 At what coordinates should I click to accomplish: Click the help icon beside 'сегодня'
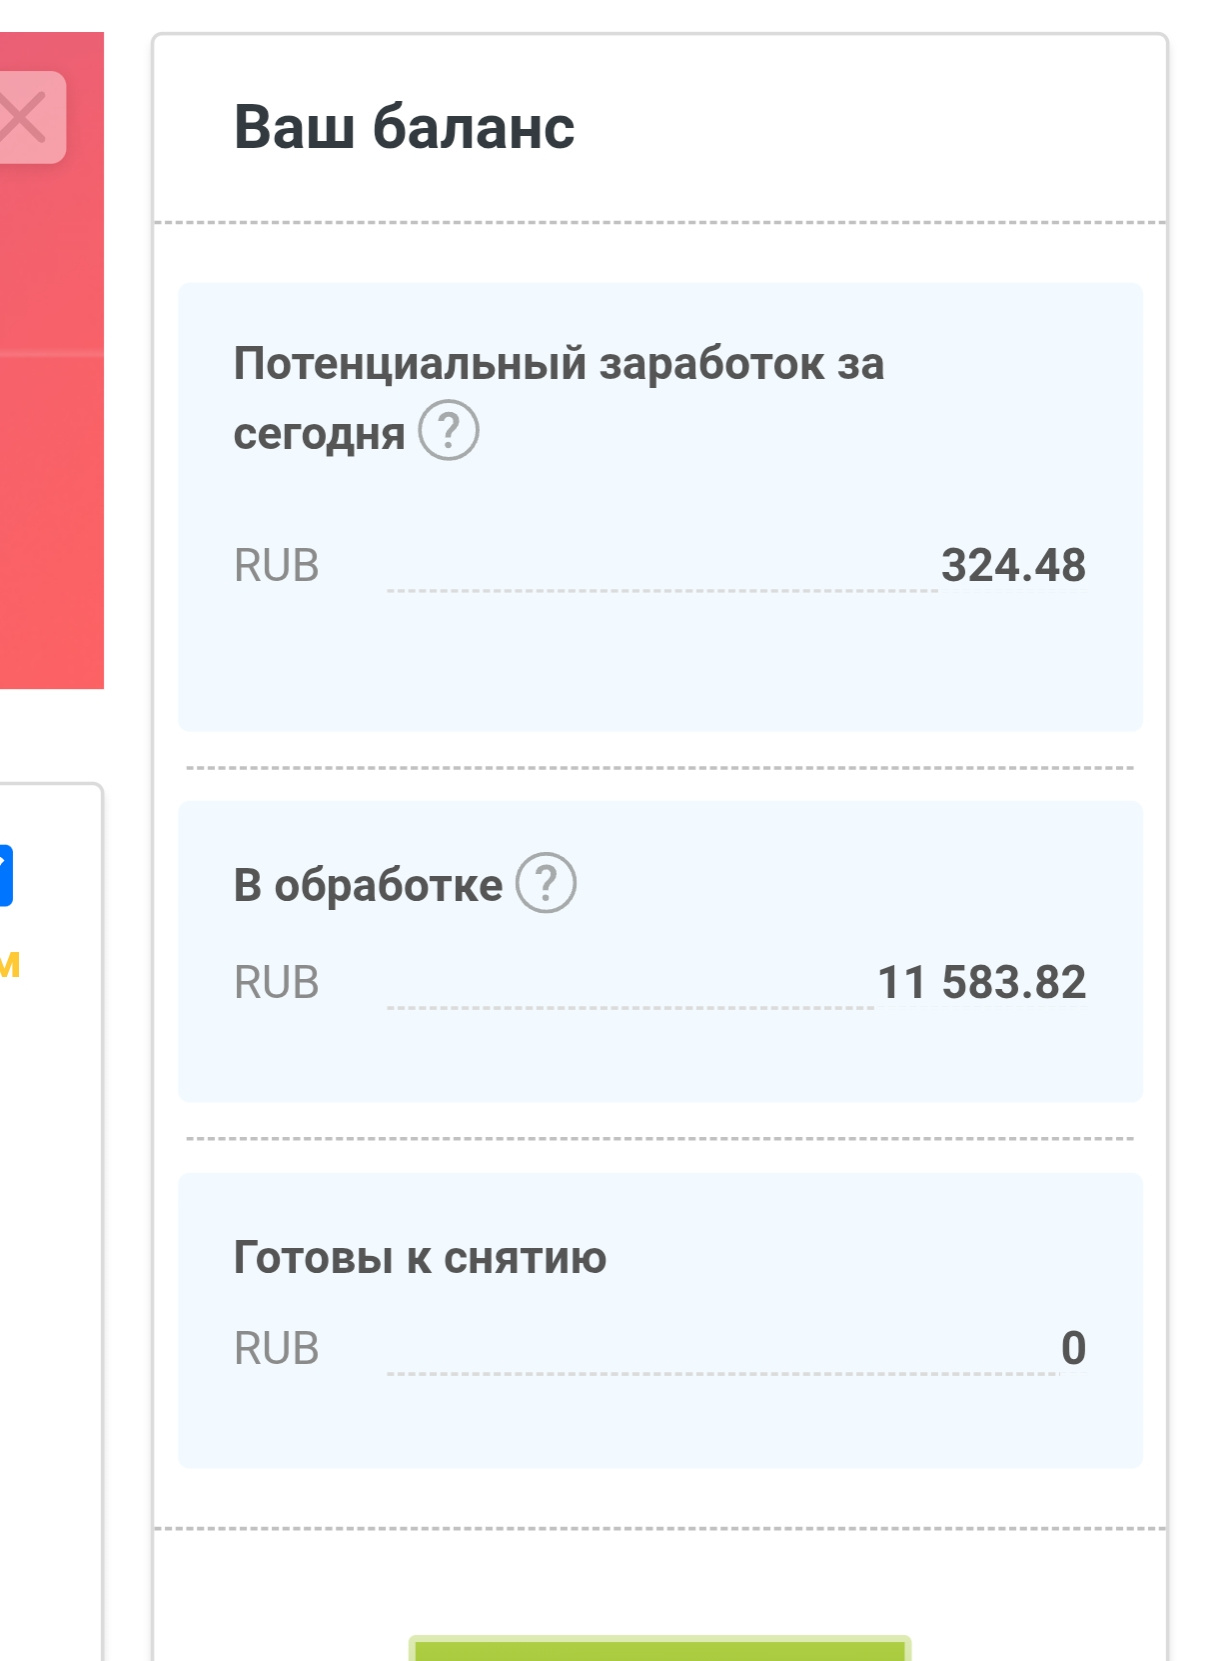pos(448,431)
